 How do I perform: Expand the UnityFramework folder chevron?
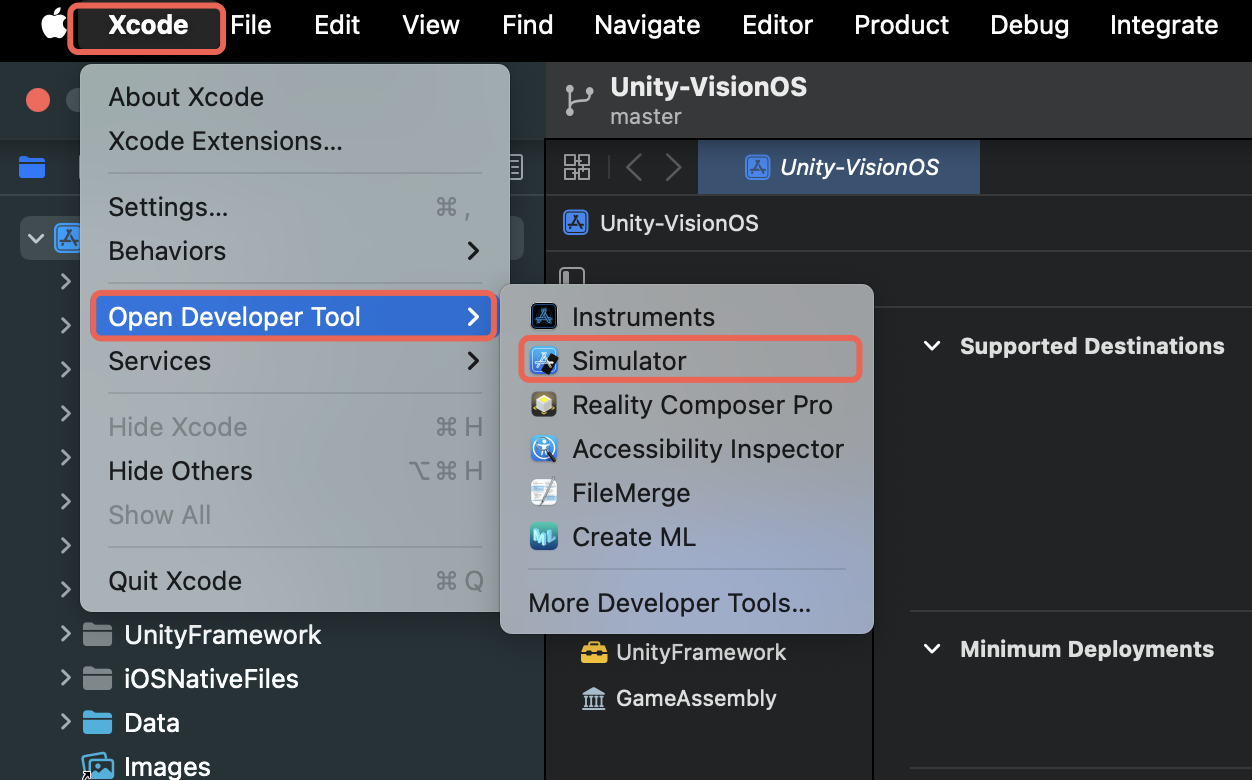(65, 634)
